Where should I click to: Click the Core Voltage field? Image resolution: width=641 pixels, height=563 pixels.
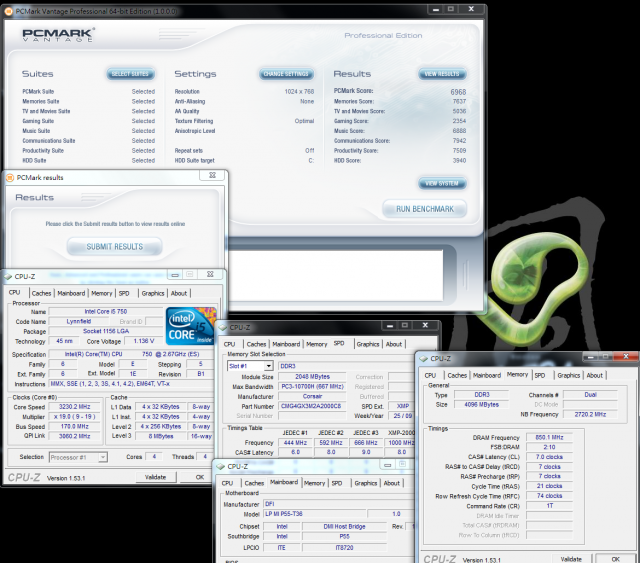(143, 341)
